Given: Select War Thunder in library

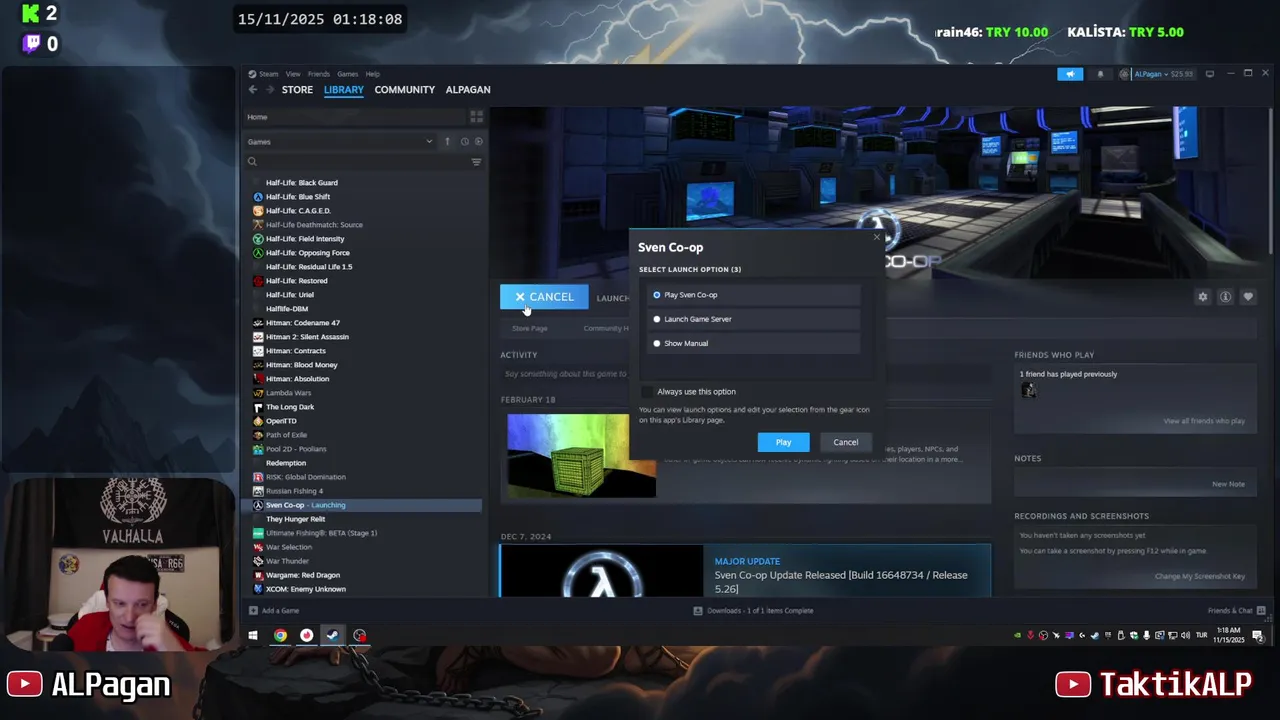Looking at the screenshot, I should click(x=287, y=561).
